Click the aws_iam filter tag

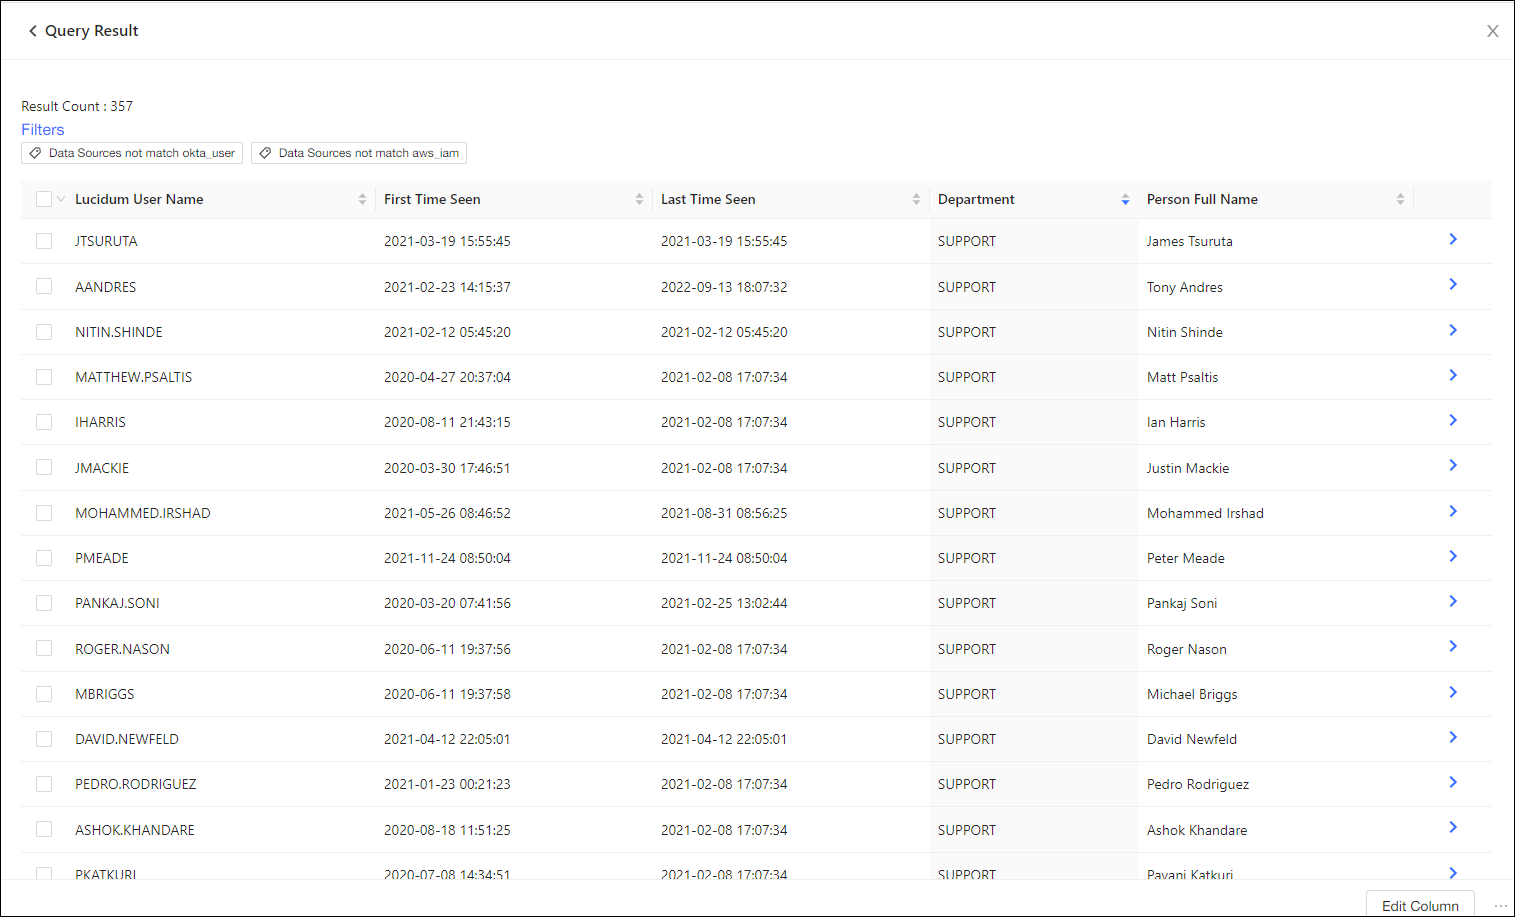(x=359, y=153)
